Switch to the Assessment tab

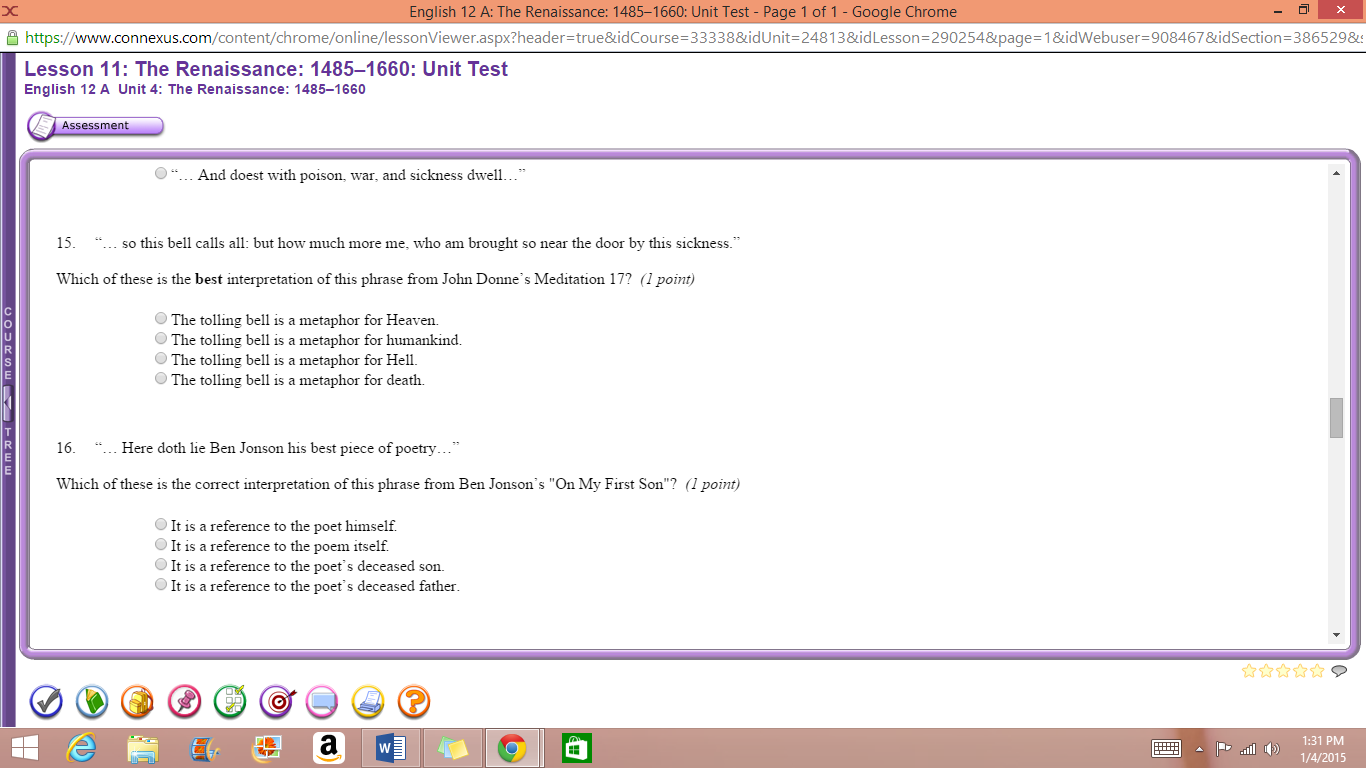click(95, 125)
